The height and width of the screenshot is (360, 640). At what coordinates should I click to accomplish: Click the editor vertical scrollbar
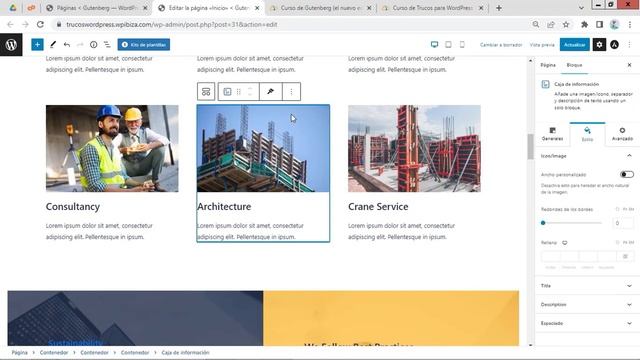click(x=531, y=147)
